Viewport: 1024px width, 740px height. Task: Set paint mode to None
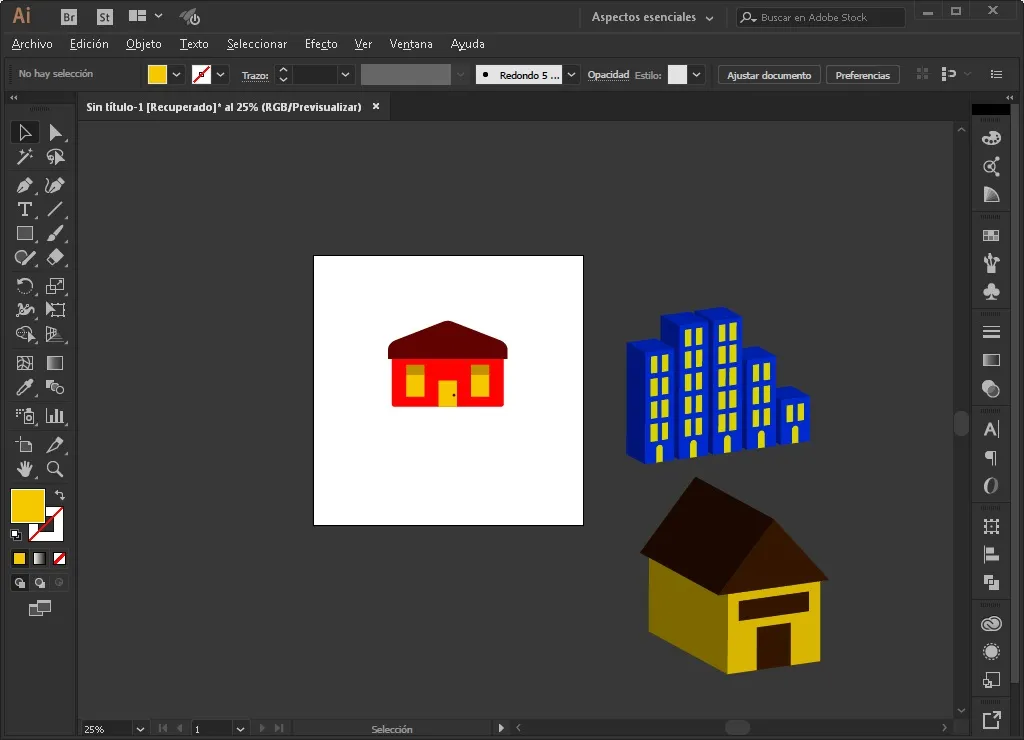59,558
